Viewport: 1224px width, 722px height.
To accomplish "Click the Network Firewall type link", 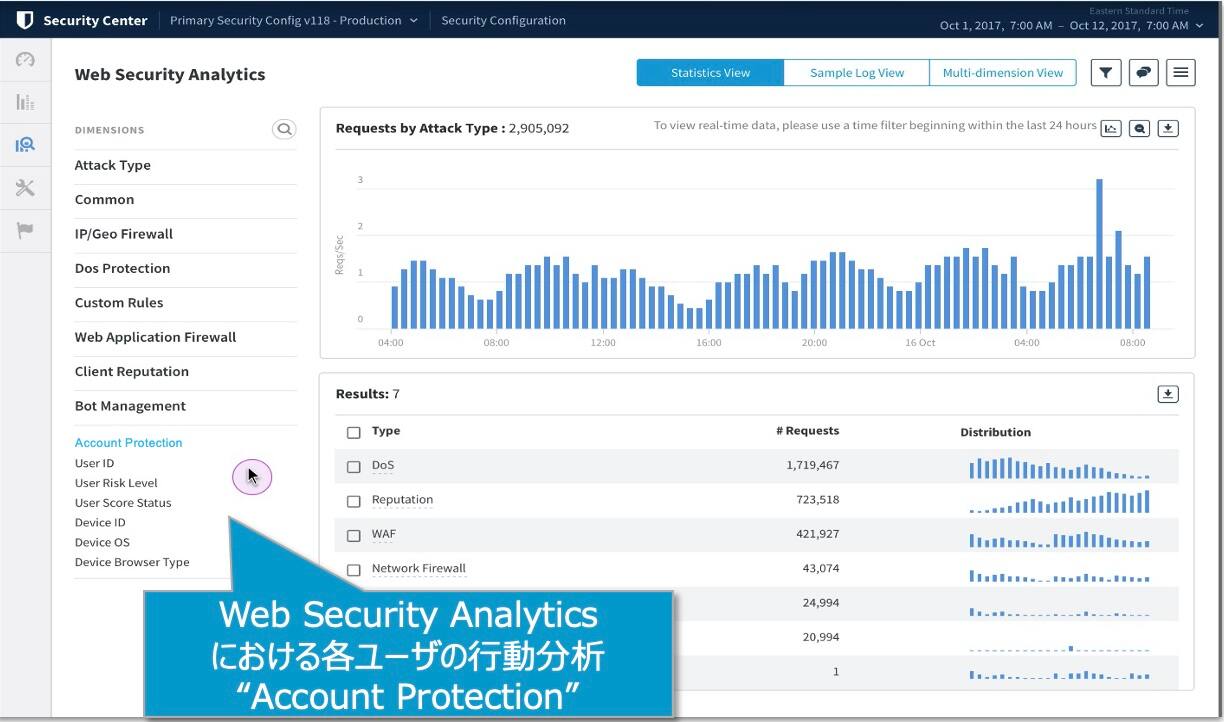I will click(418, 568).
